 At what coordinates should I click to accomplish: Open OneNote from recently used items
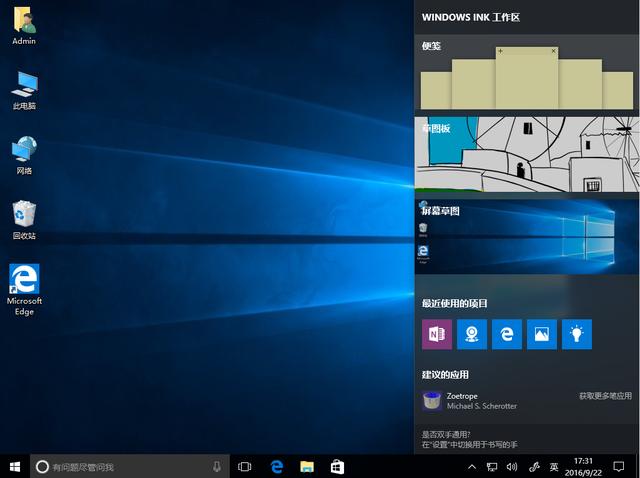(437, 334)
